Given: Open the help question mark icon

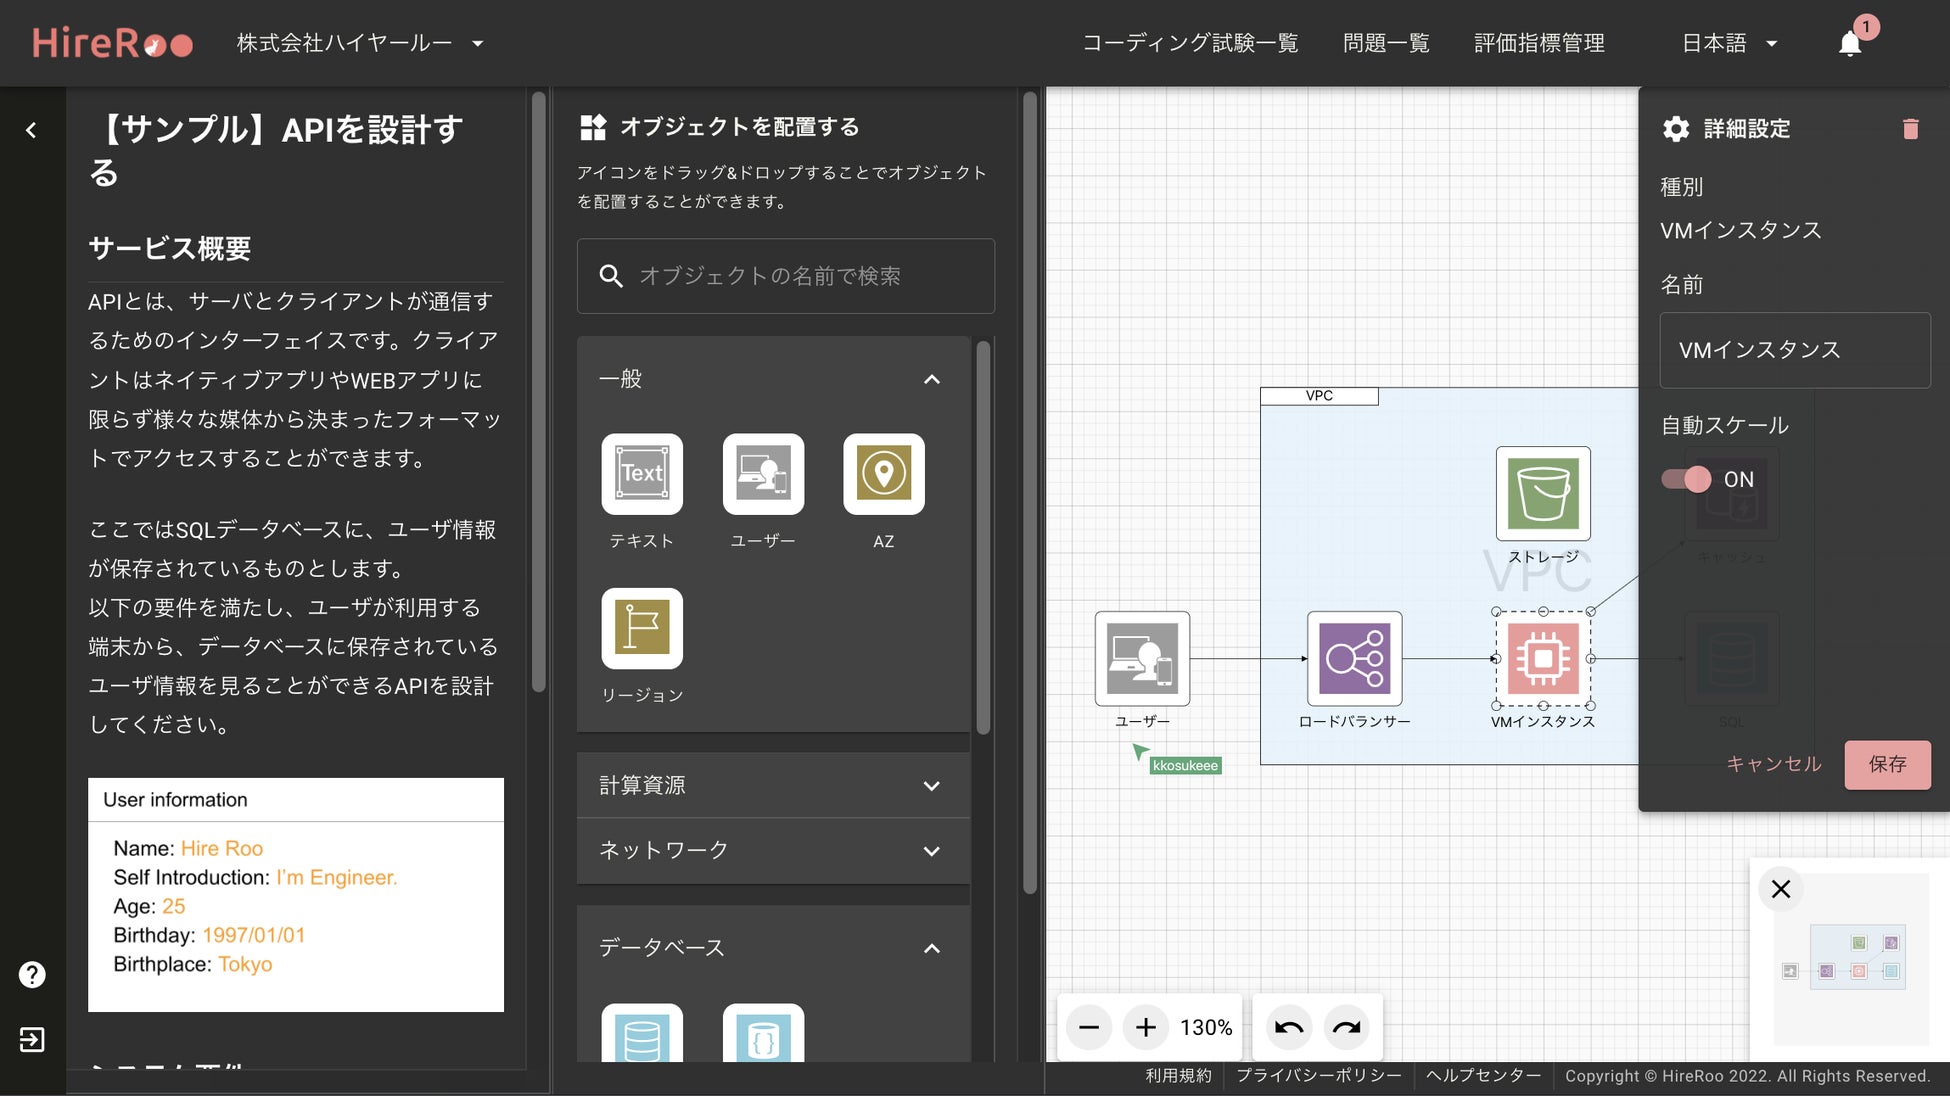Looking at the screenshot, I should coord(32,975).
